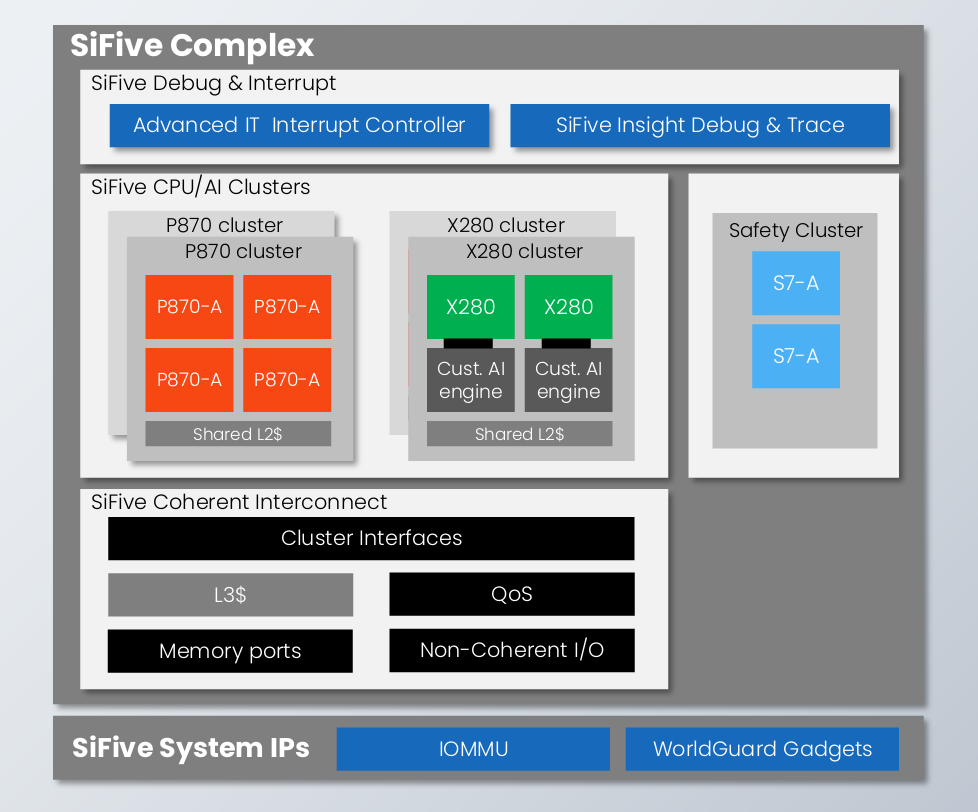Select the upper S7-A block
Viewport: 978px width, 812px height.
tap(796, 283)
